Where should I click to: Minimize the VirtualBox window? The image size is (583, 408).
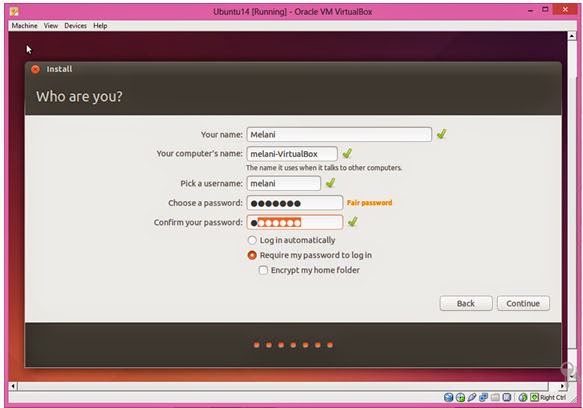530,10
